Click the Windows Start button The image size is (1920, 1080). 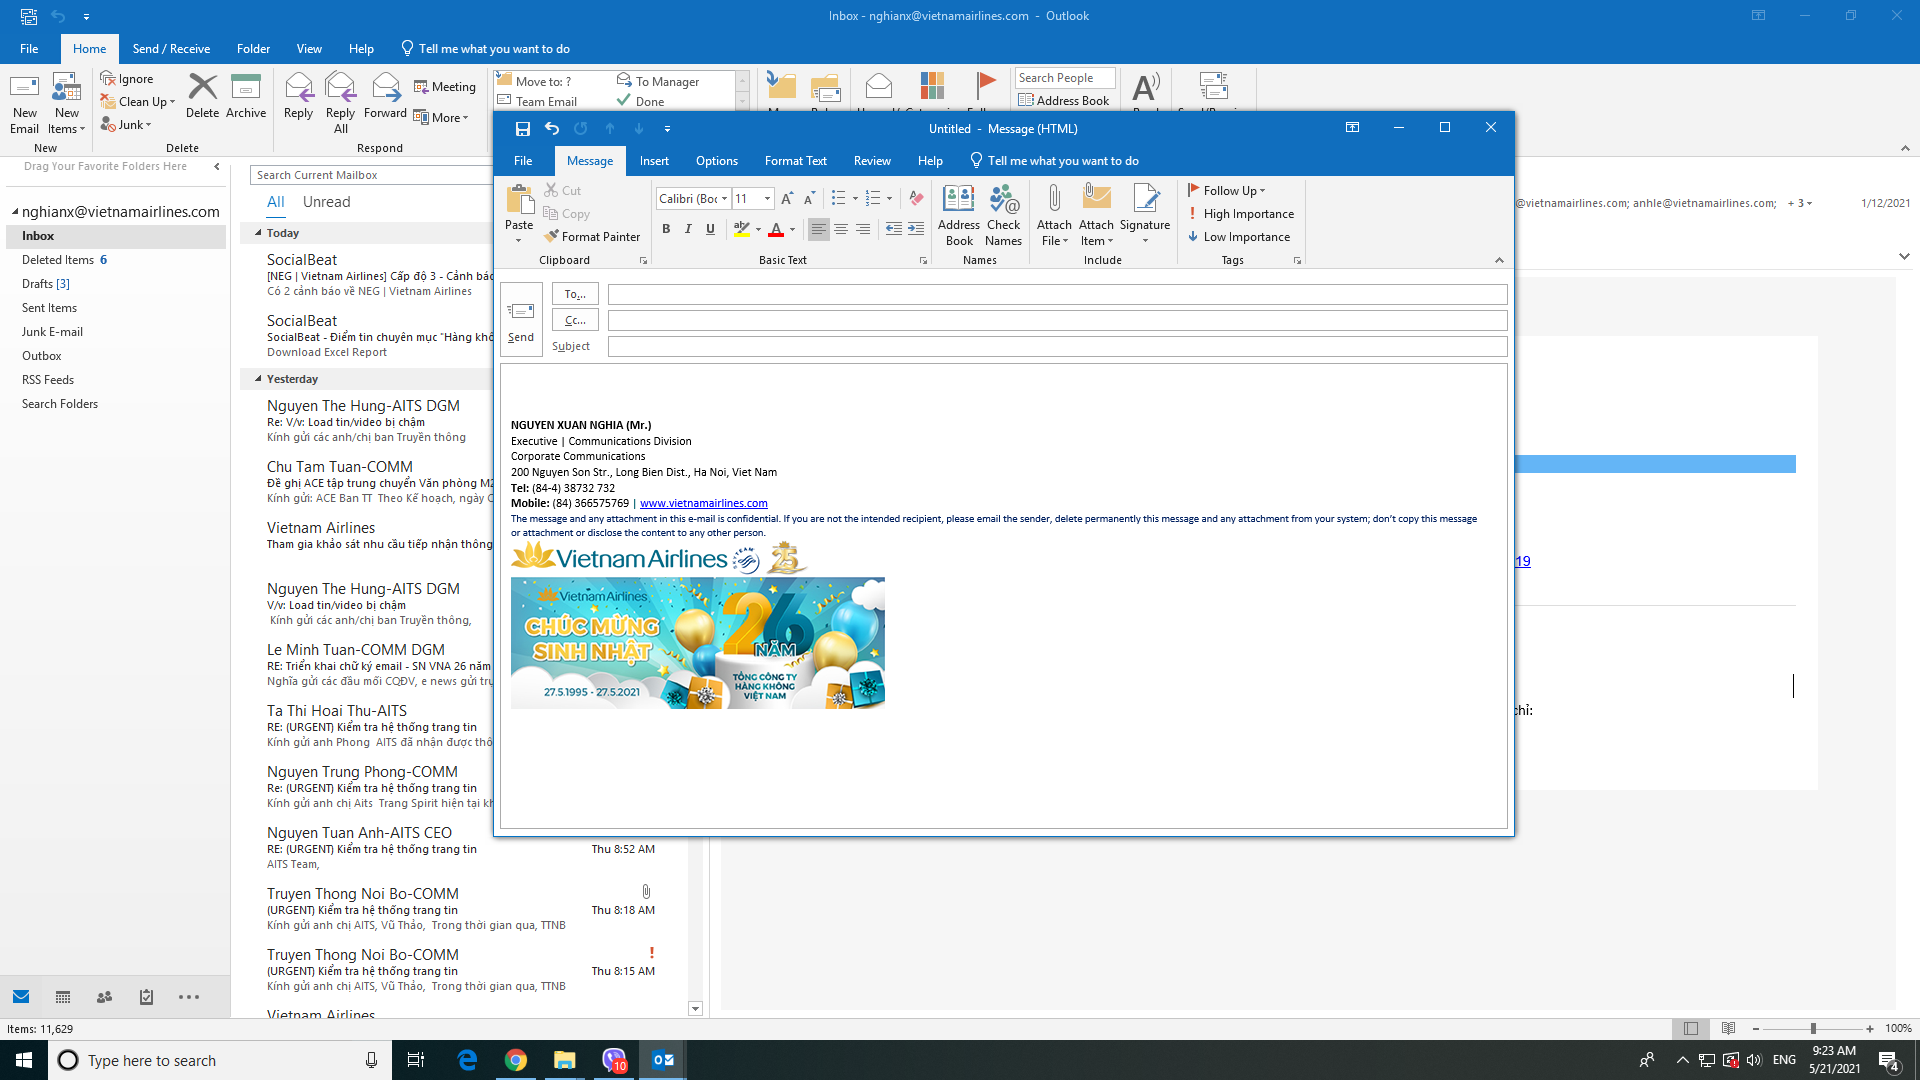tap(24, 1060)
